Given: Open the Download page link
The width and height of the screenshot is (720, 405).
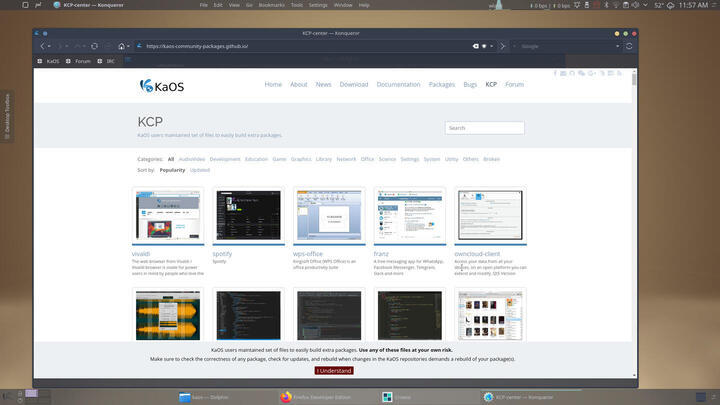Looking at the screenshot, I should coord(354,84).
